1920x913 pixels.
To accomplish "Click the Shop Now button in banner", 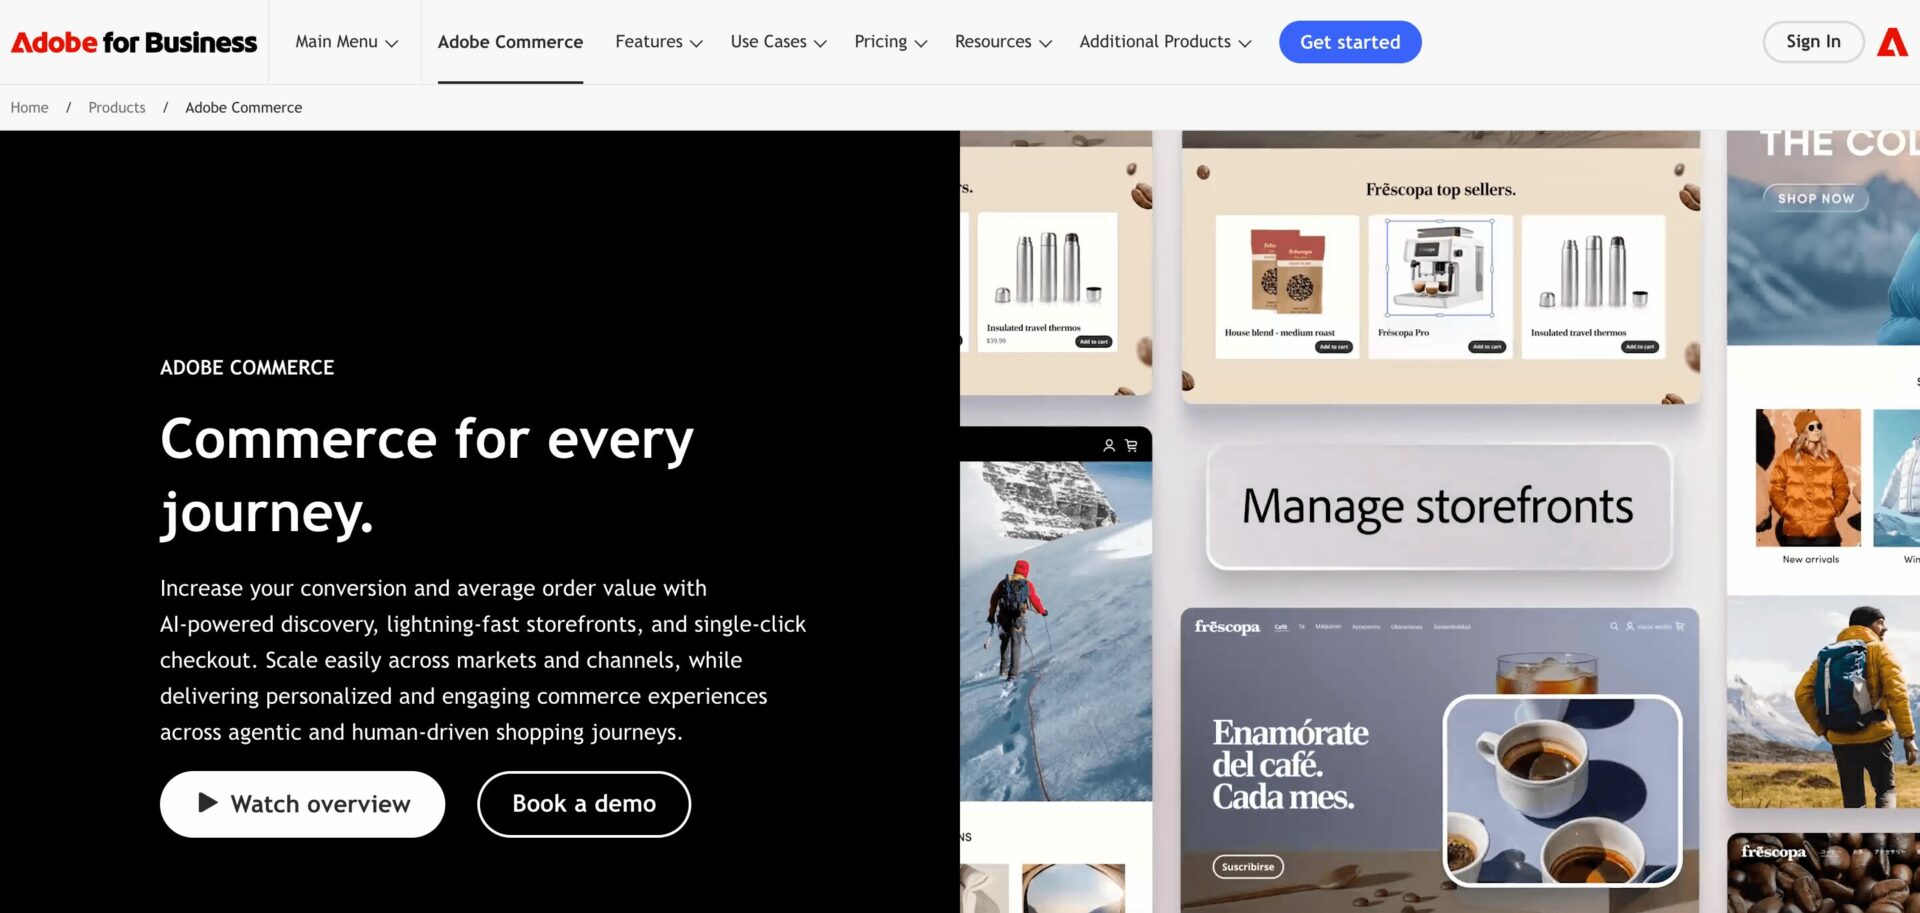I will point(1815,198).
